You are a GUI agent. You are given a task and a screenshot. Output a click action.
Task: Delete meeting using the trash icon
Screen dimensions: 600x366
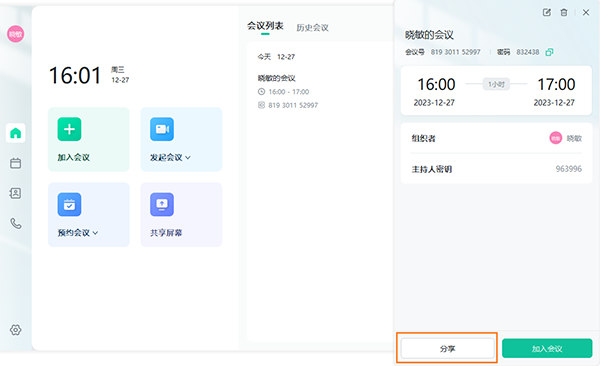click(x=564, y=12)
